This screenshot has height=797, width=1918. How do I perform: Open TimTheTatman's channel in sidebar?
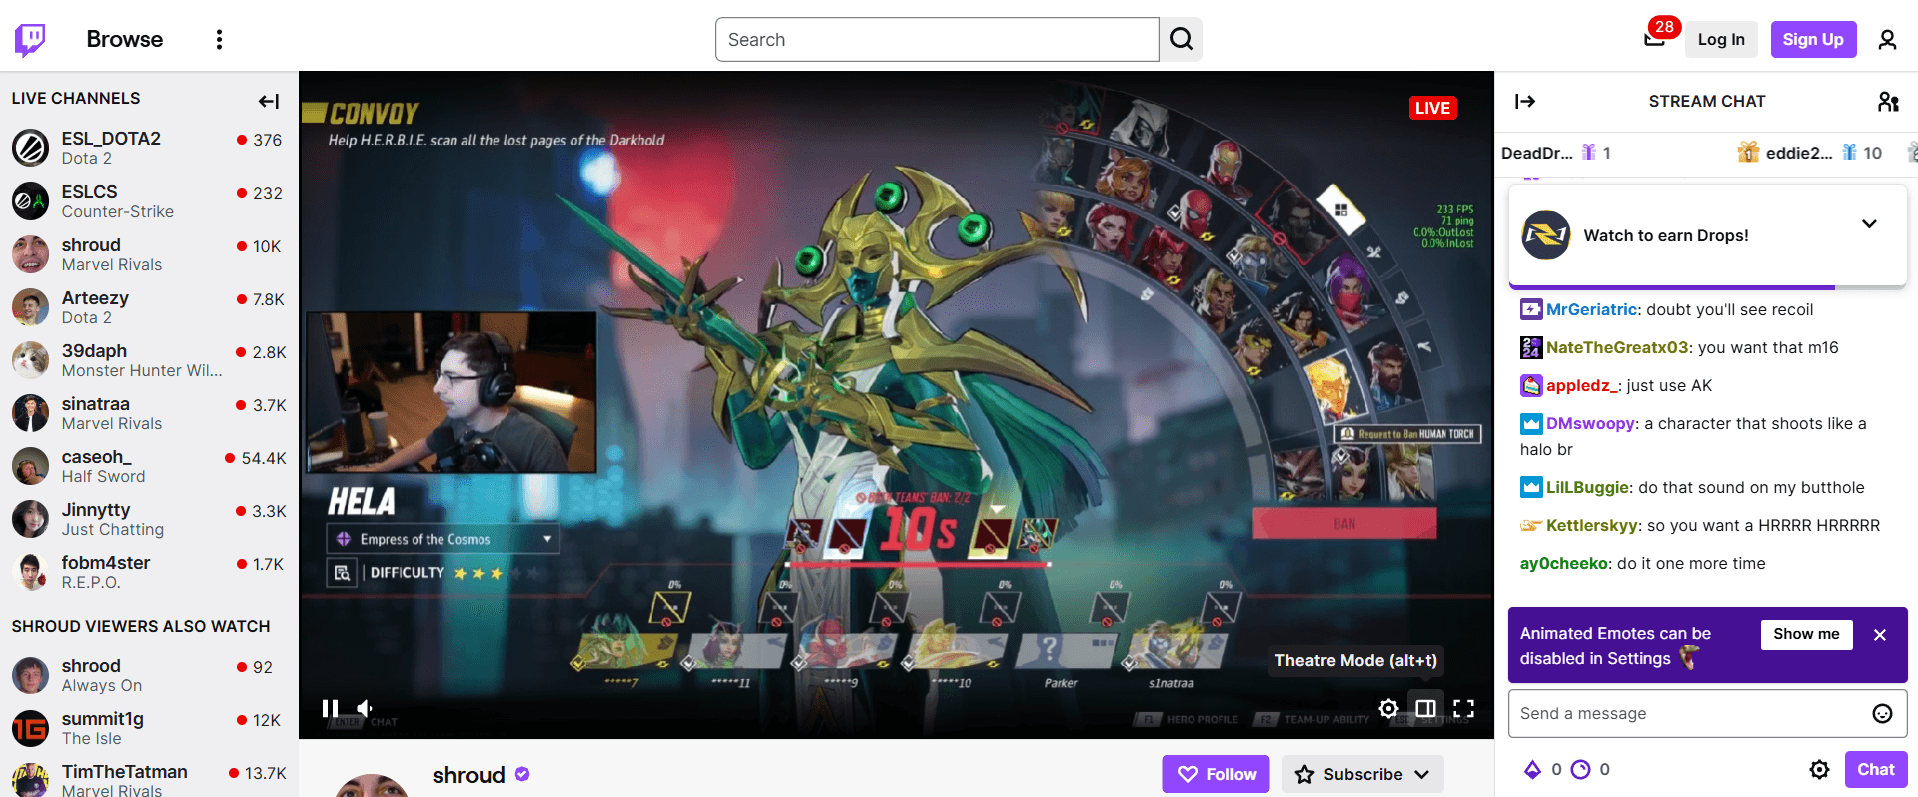(149, 780)
